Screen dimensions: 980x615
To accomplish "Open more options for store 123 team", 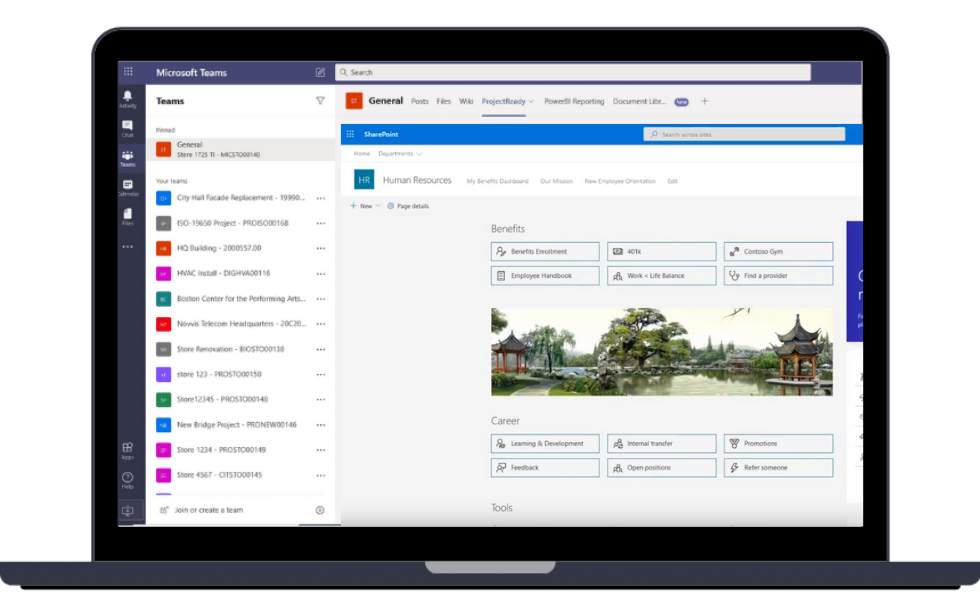I will 321,374.
